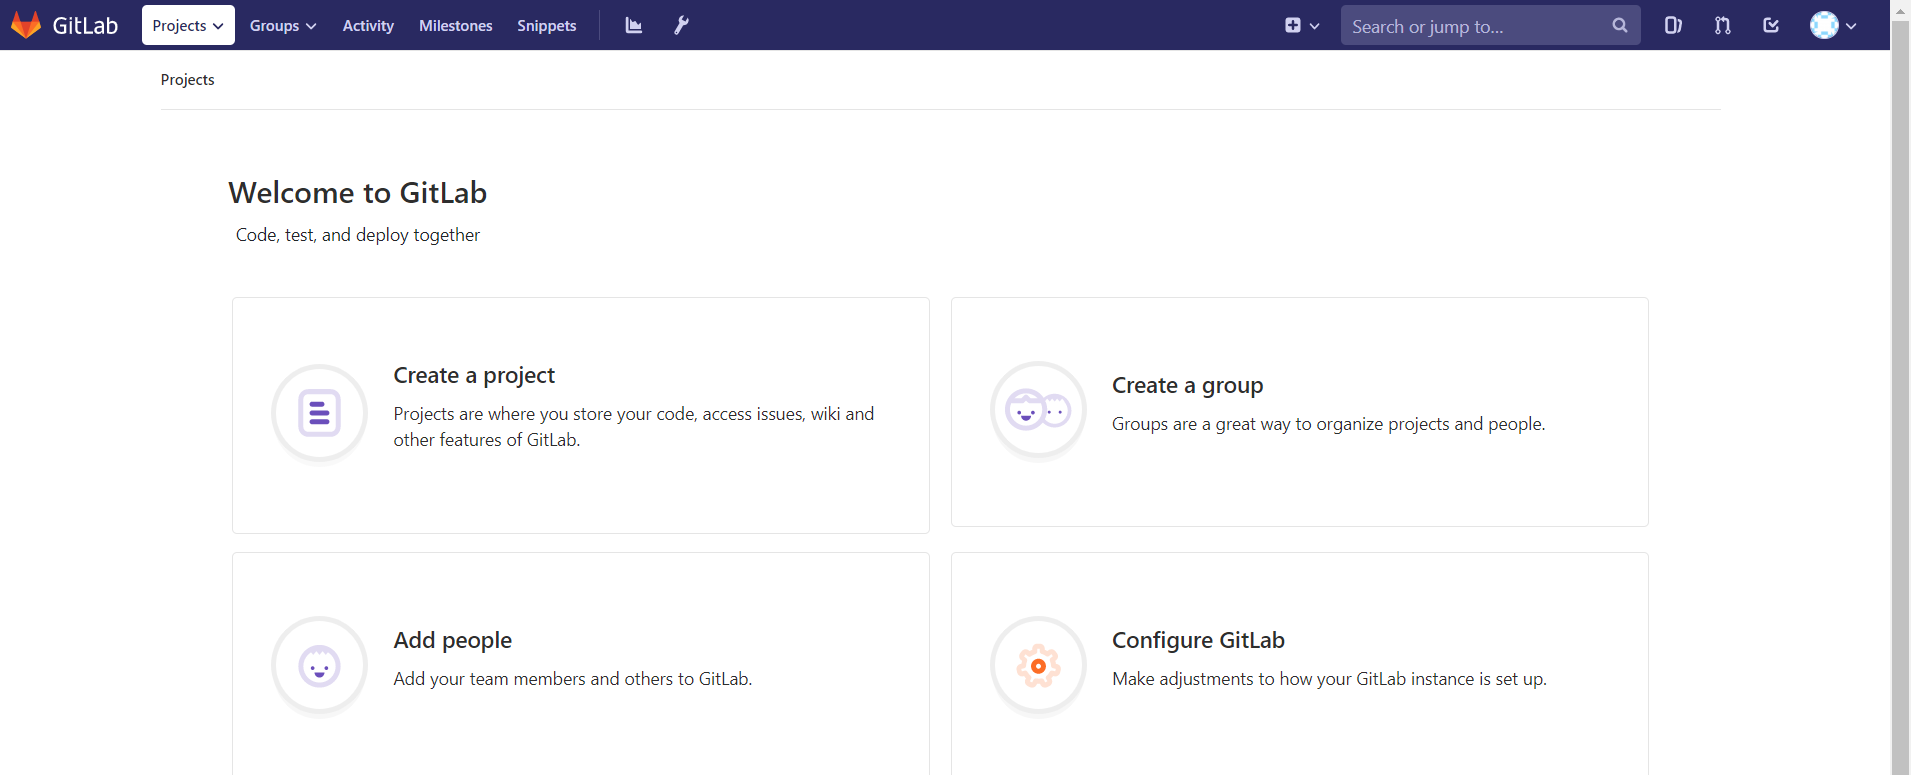Open Milestones in navbar
This screenshot has height=775, width=1911.
(455, 25)
